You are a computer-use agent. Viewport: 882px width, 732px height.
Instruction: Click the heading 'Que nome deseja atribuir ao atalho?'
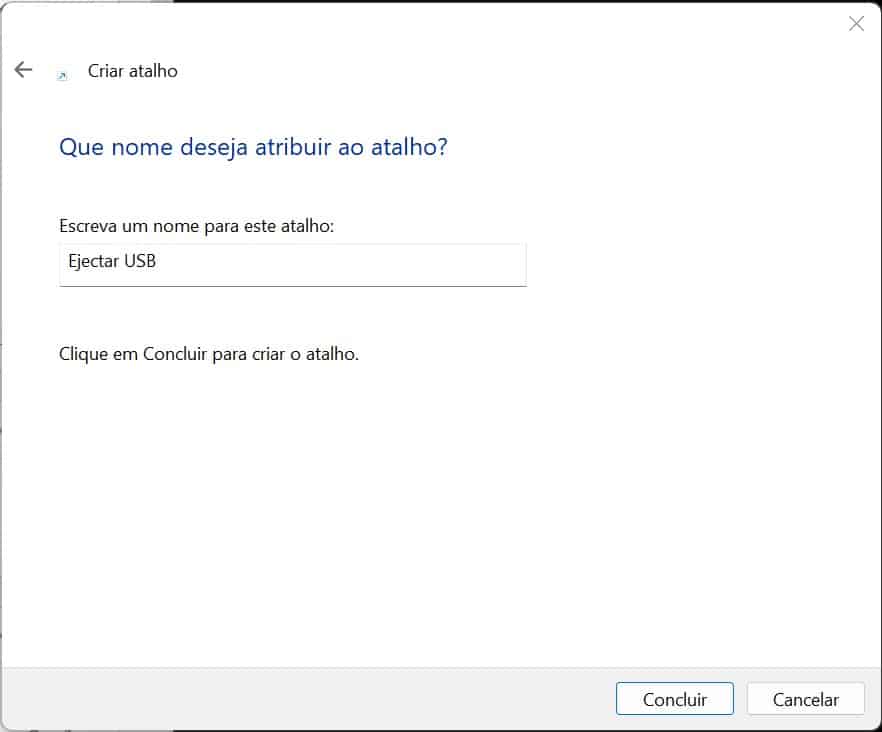point(253,147)
